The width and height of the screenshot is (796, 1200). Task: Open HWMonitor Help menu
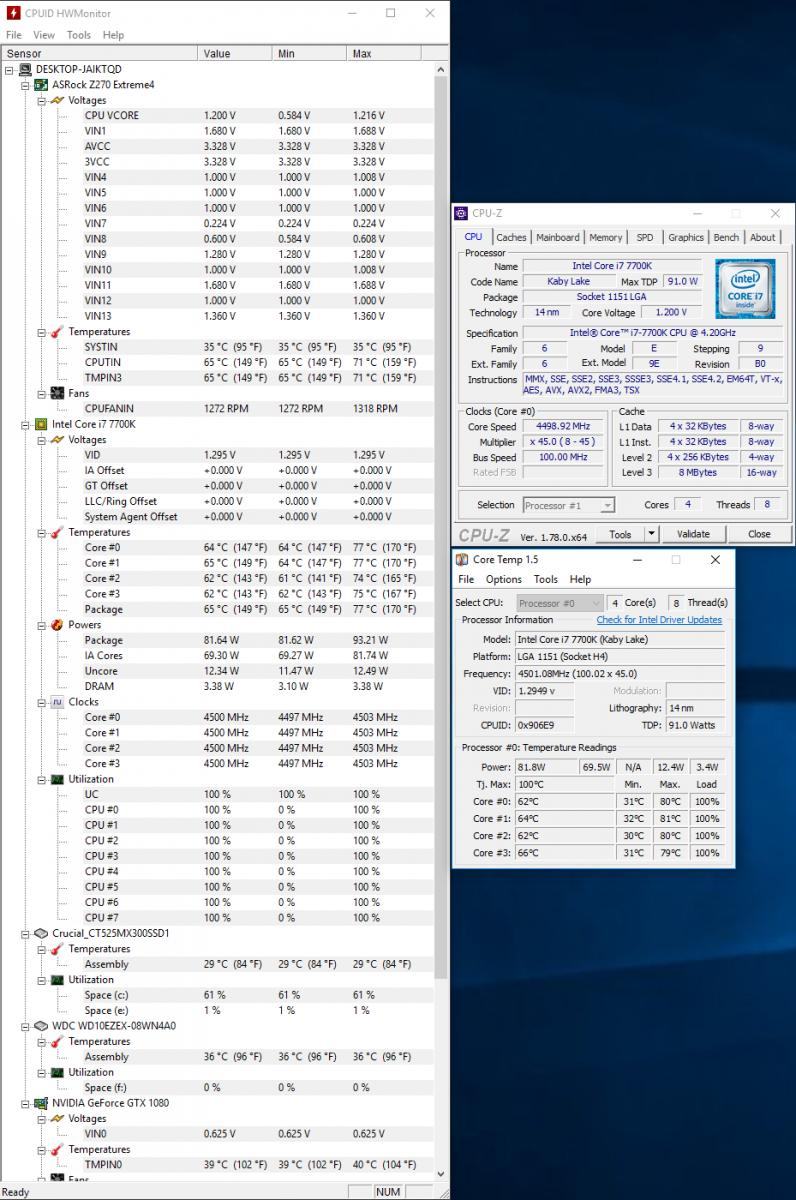(x=113, y=35)
